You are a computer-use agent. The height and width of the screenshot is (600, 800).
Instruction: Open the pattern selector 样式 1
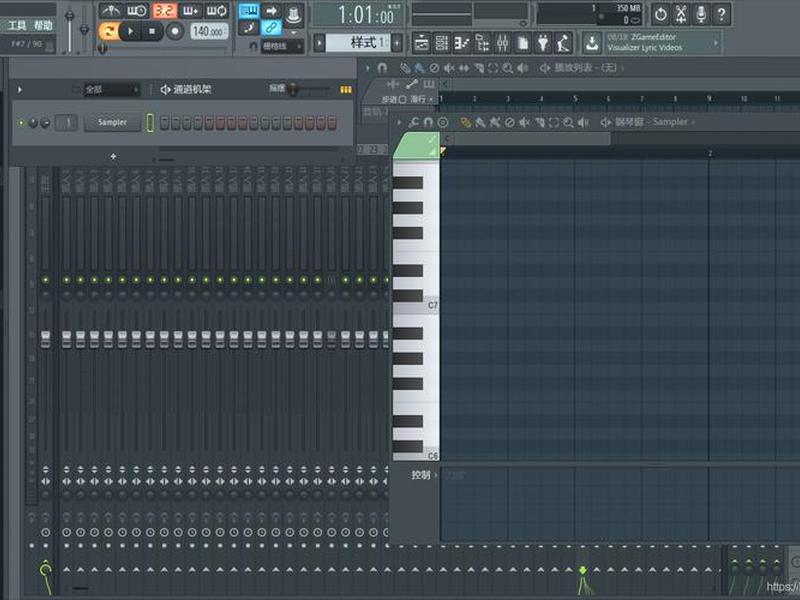(x=358, y=43)
